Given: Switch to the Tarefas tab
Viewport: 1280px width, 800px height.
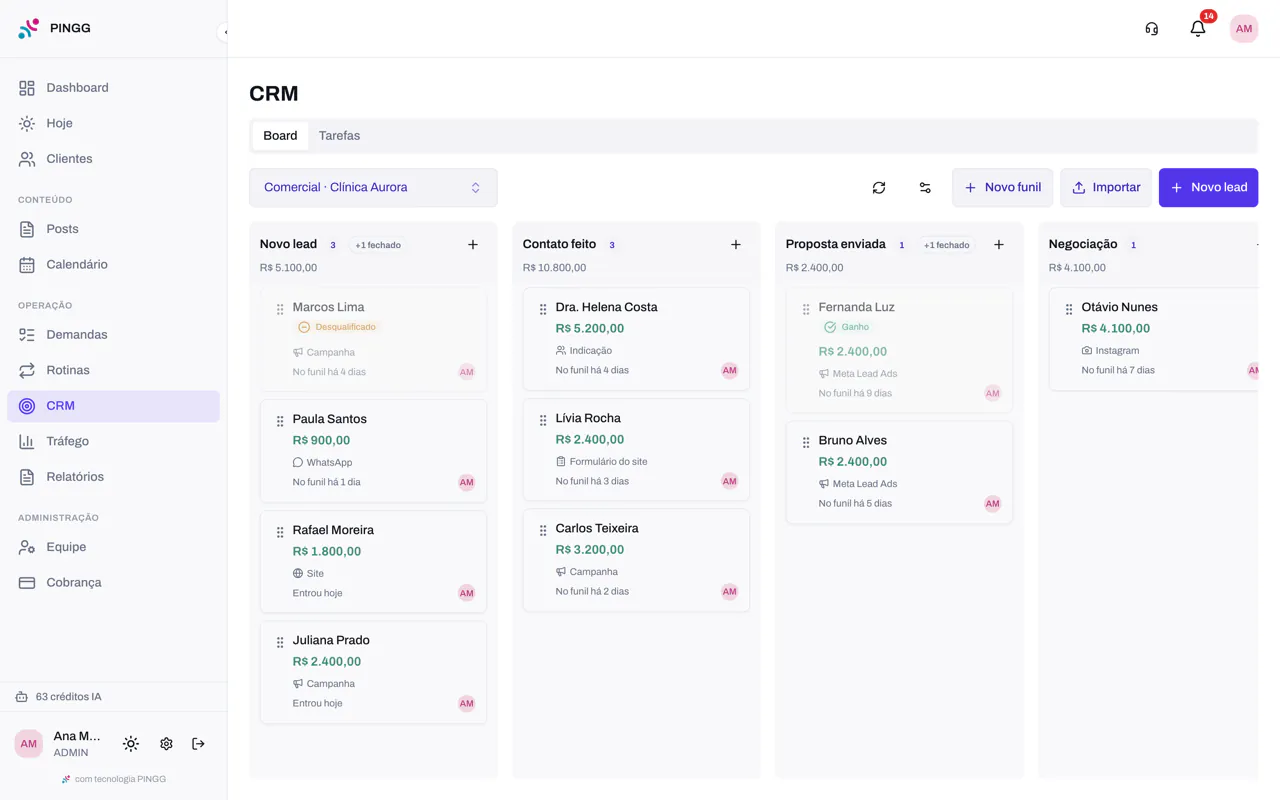Looking at the screenshot, I should tap(339, 136).
